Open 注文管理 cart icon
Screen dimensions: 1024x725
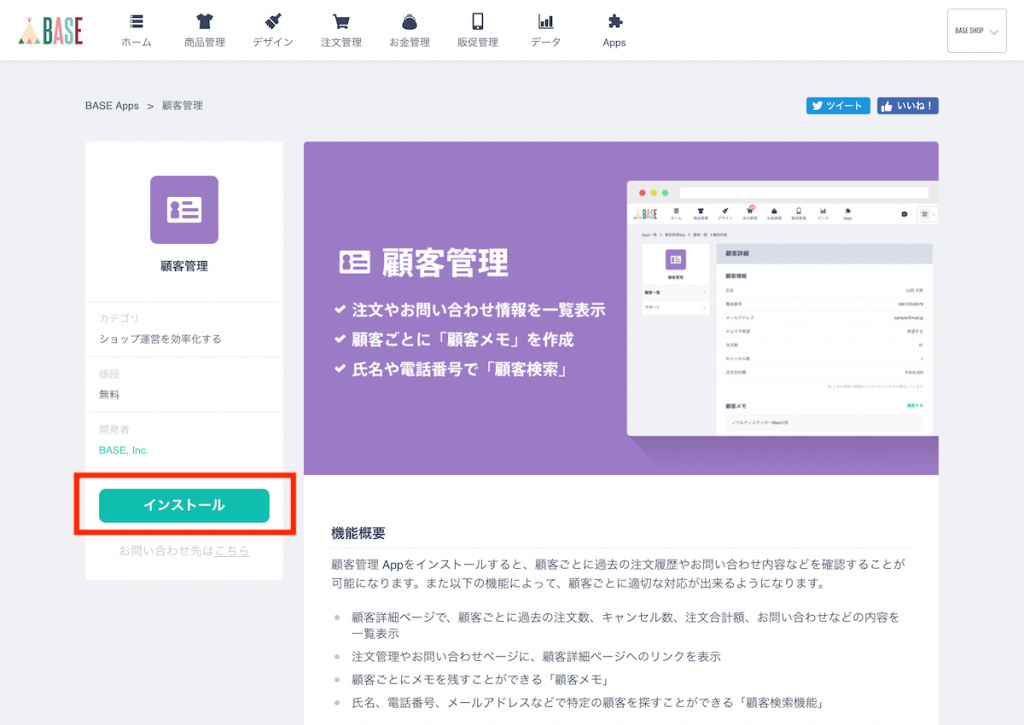pos(341,22)
